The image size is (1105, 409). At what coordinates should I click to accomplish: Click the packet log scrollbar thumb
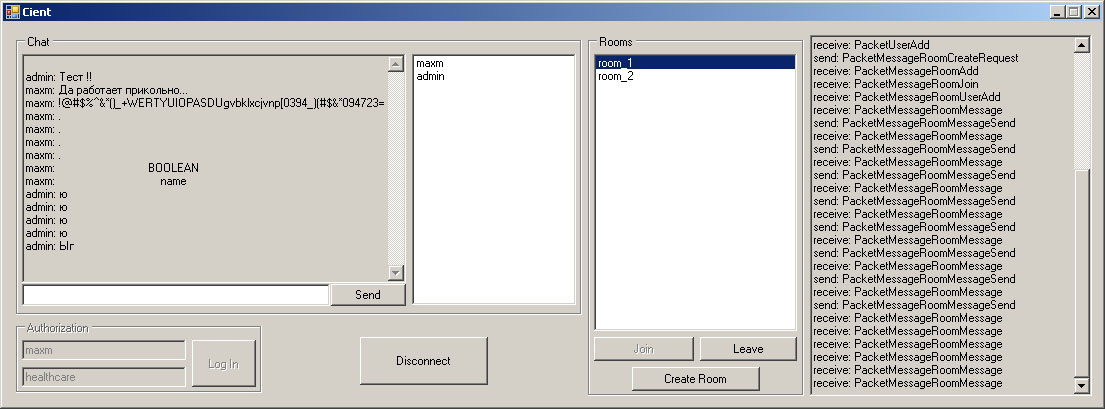tap(1080, 274)
